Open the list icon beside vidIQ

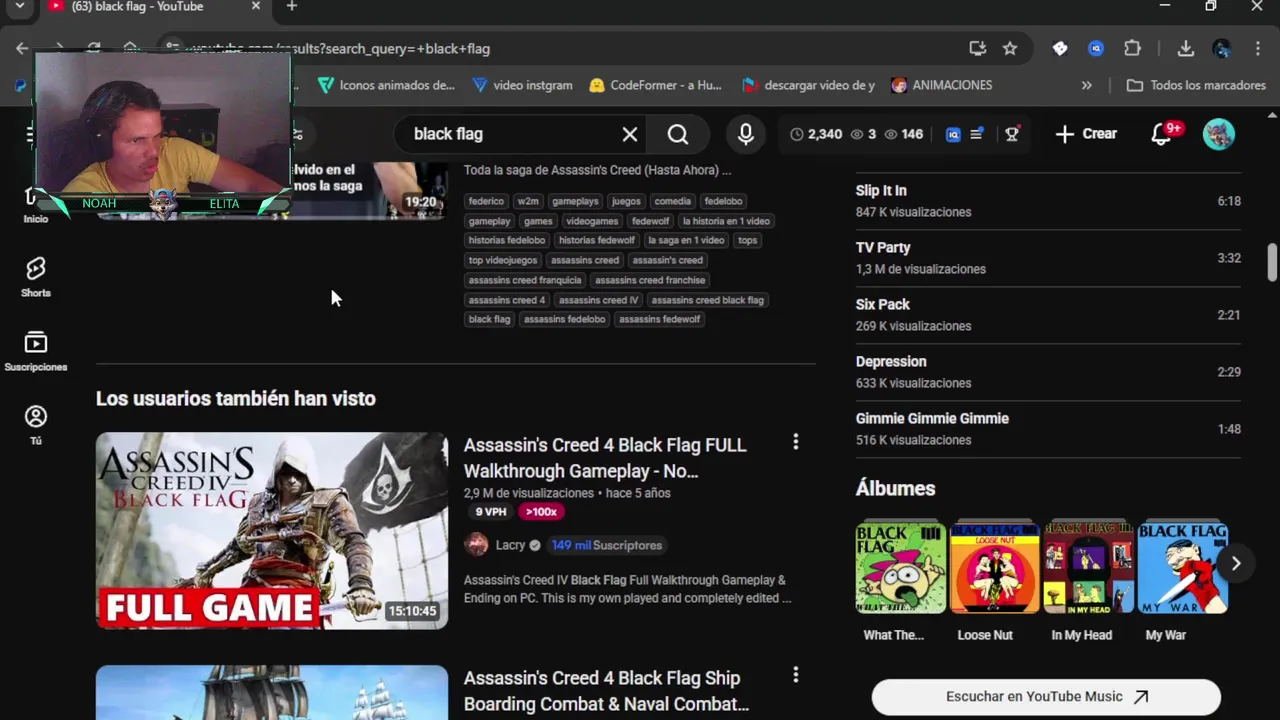[x=977, y=134]
